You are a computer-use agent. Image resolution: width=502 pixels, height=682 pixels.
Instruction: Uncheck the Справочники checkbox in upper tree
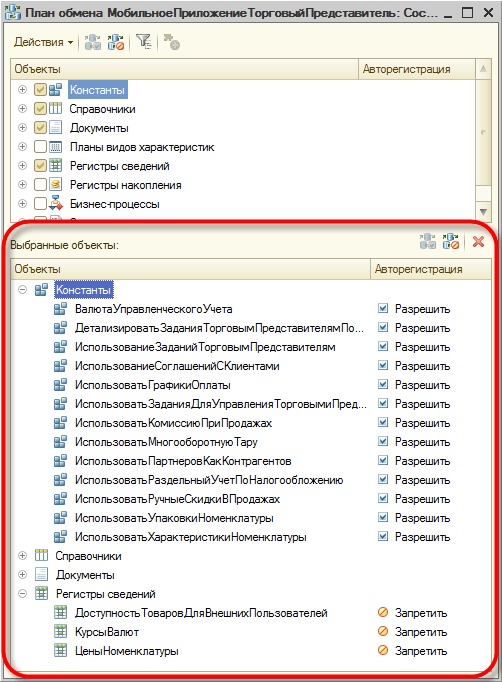click(40, 109)
